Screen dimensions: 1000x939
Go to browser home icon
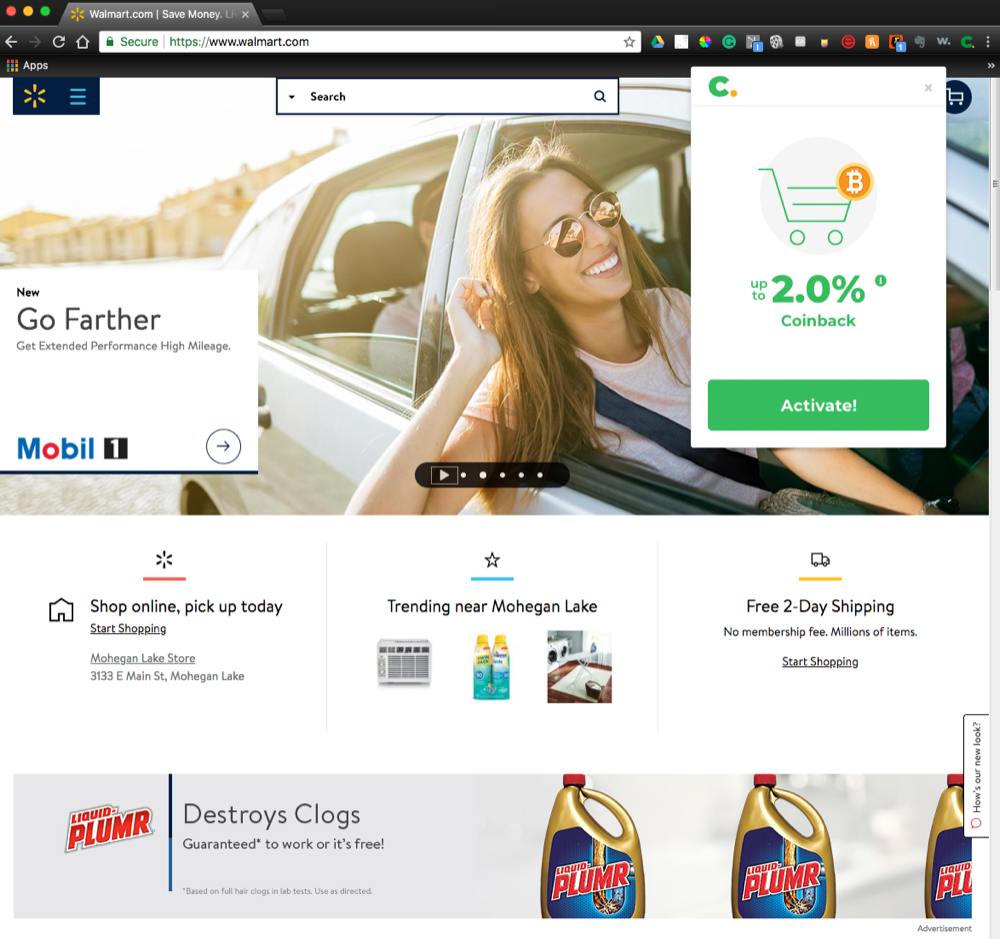83,42
